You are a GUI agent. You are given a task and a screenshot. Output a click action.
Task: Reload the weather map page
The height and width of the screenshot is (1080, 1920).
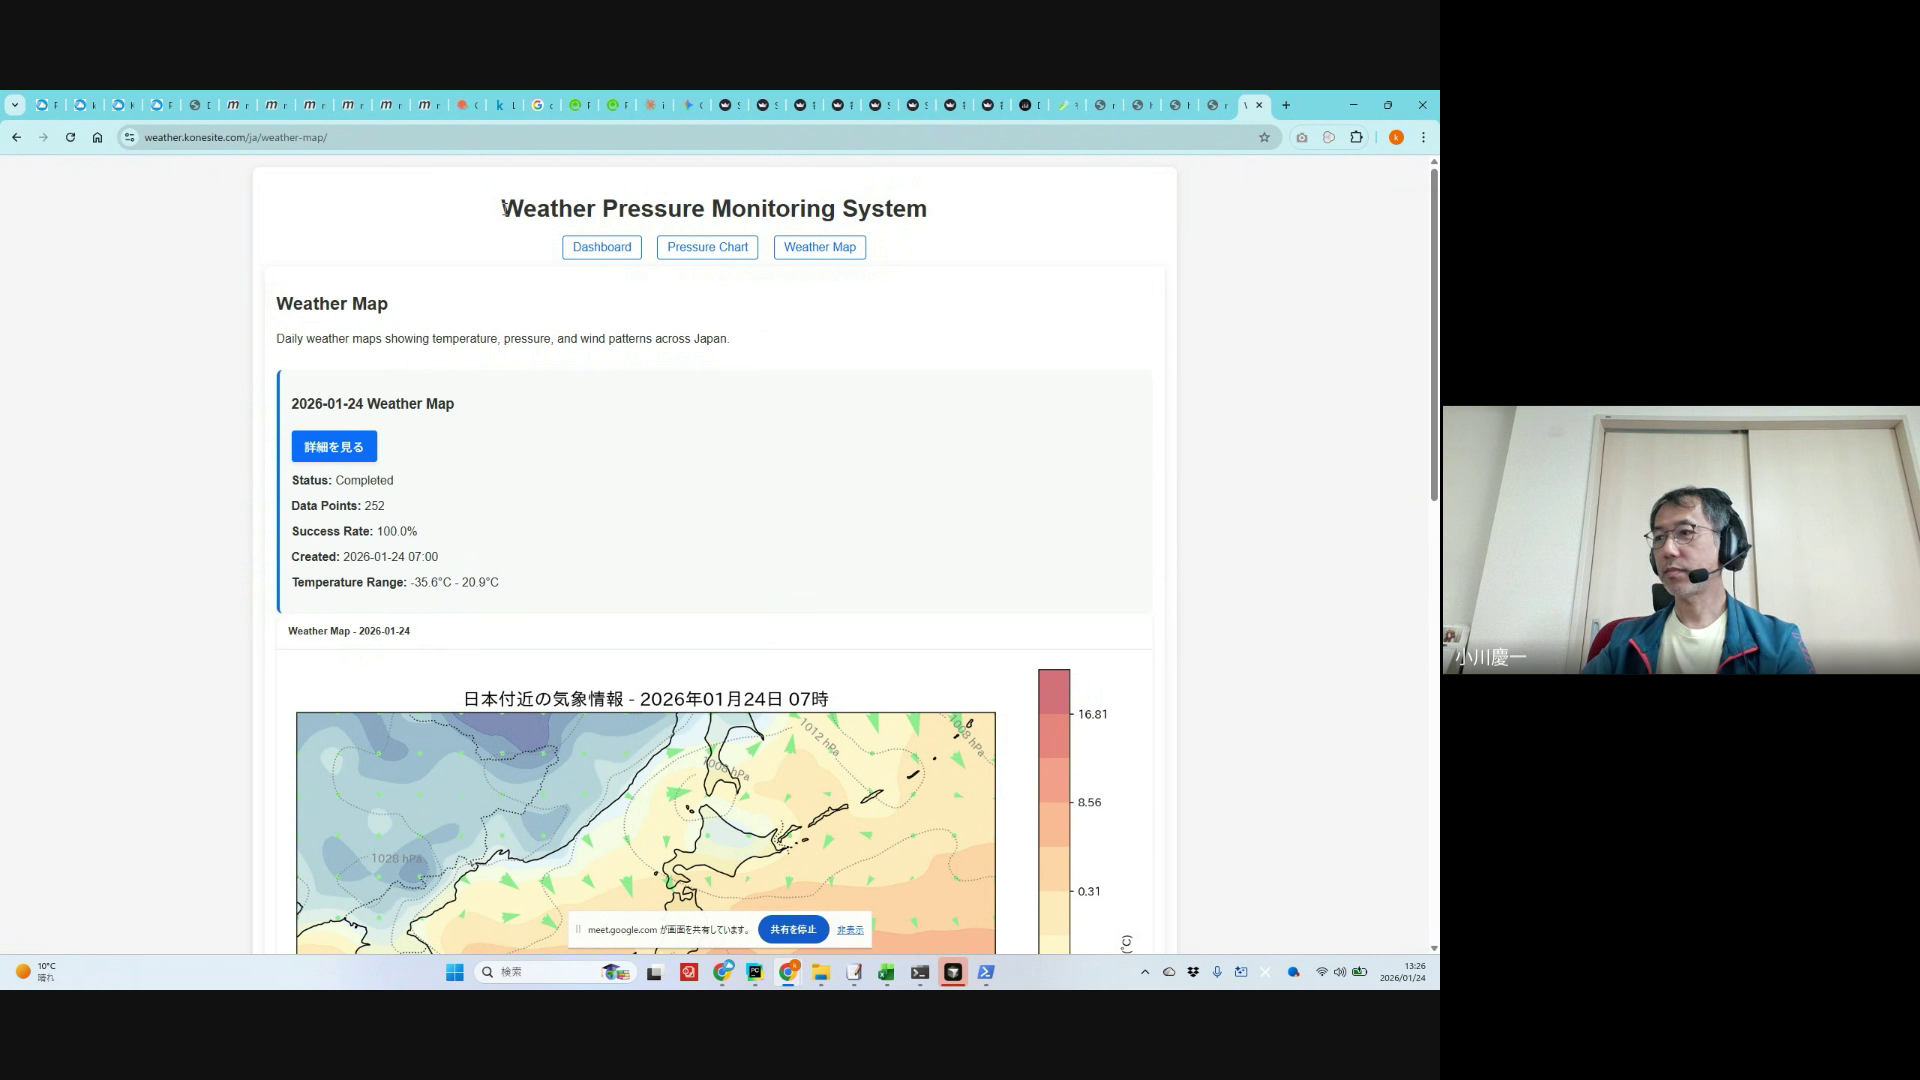coord(70,137)
